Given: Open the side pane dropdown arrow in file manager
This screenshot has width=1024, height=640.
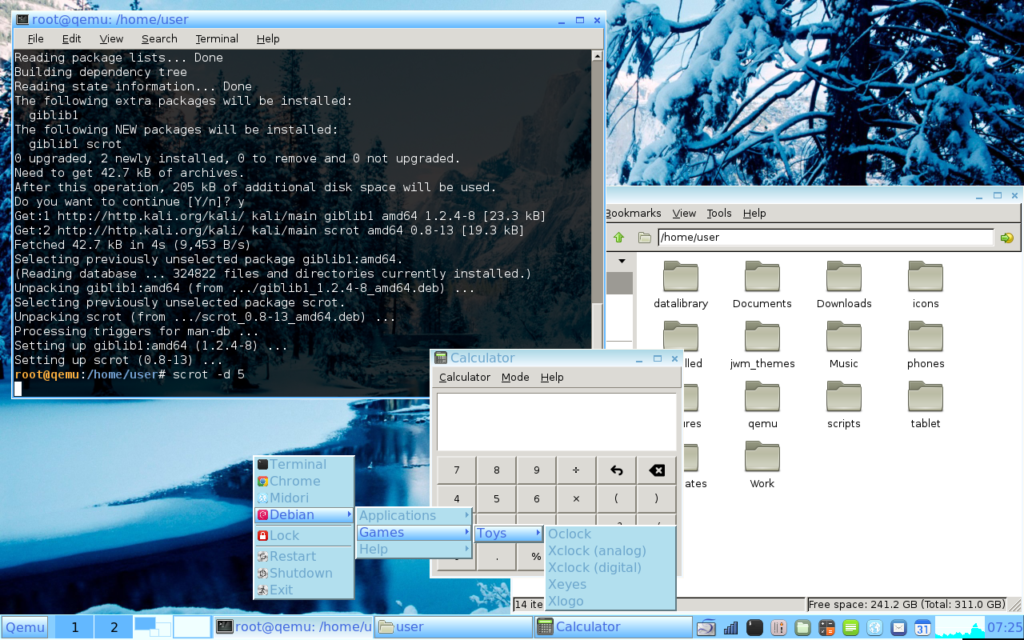Looking at the screenshot, I should pyautogui.click(x=620, y=261).
